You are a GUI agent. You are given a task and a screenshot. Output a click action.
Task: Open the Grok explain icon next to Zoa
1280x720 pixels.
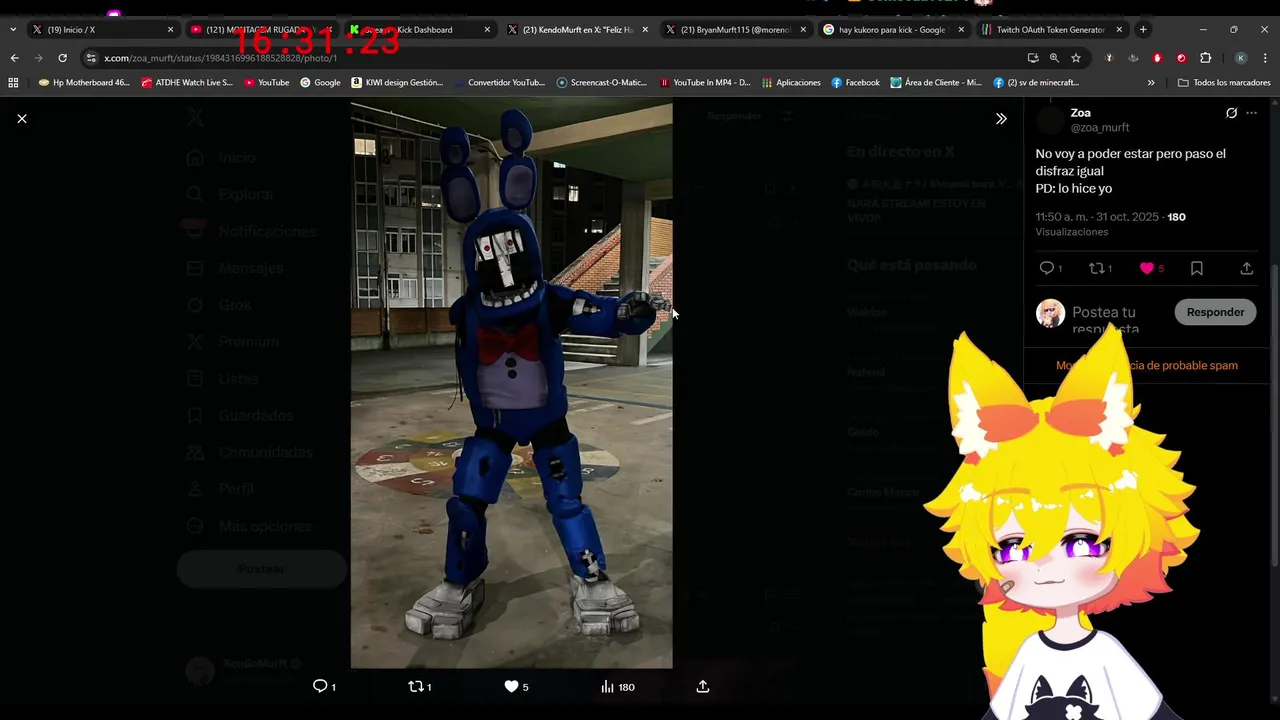click(x=1231, y=113)
